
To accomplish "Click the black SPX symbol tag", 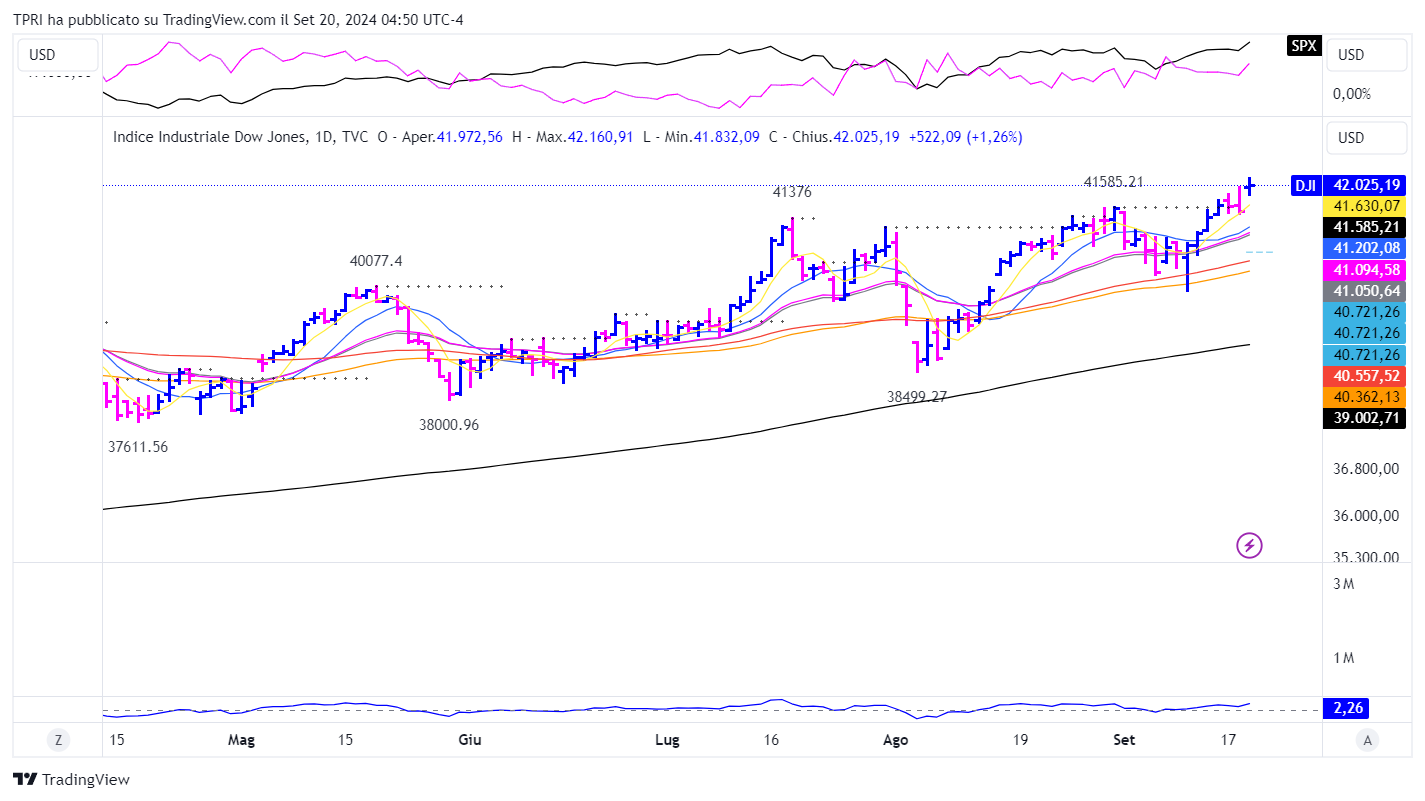I will coord(1304,45).
